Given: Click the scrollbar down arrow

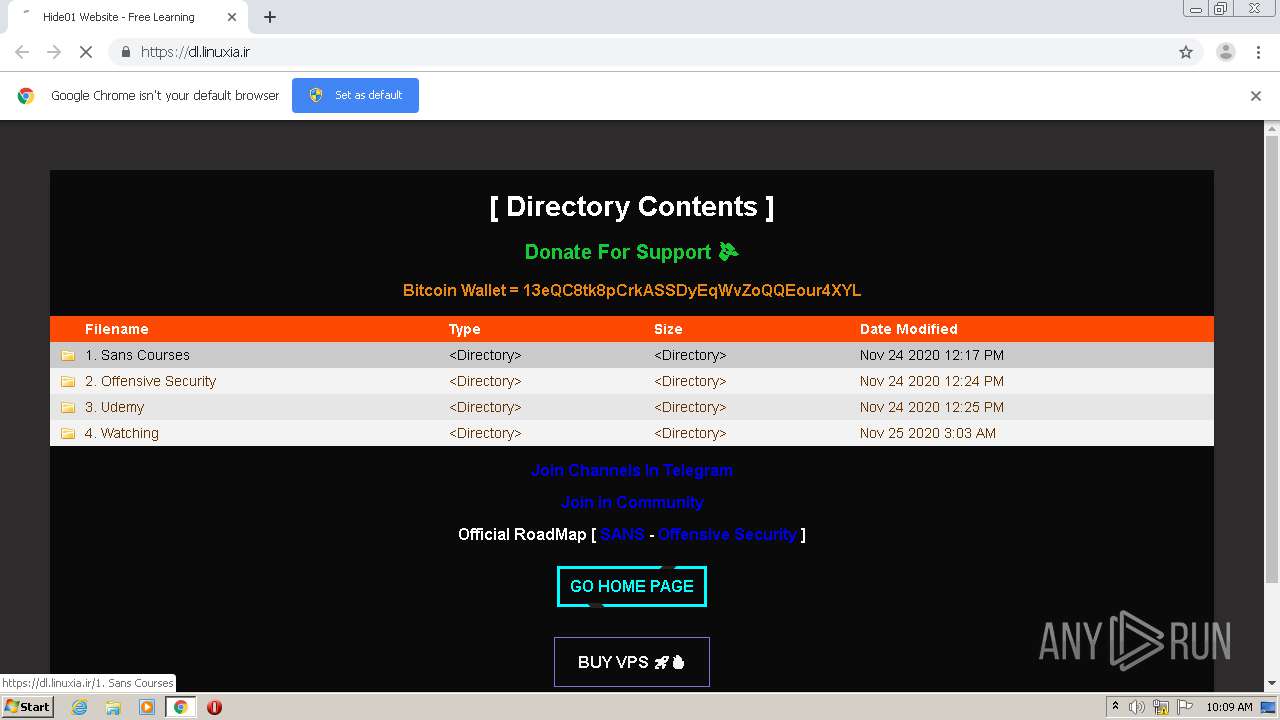Looking at the screenshot, I should 1272,684.
